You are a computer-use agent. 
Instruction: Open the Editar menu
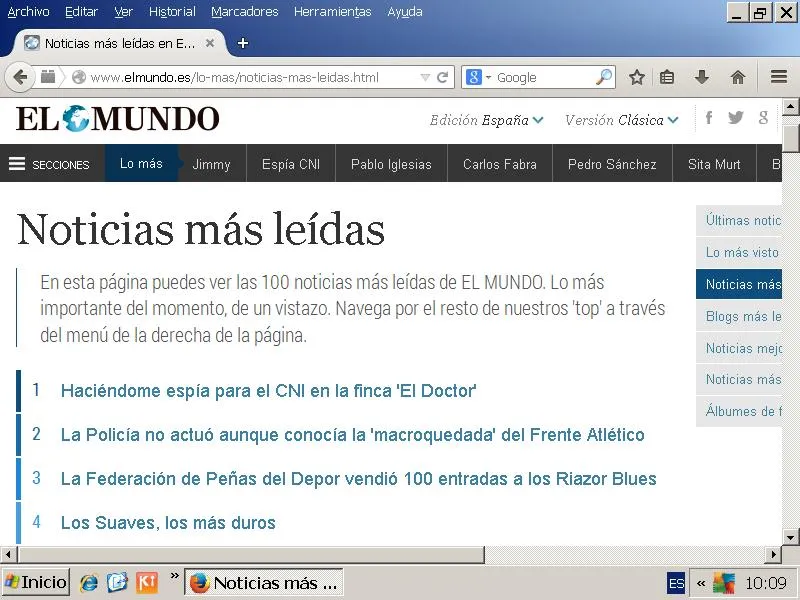tap(82, 11)
